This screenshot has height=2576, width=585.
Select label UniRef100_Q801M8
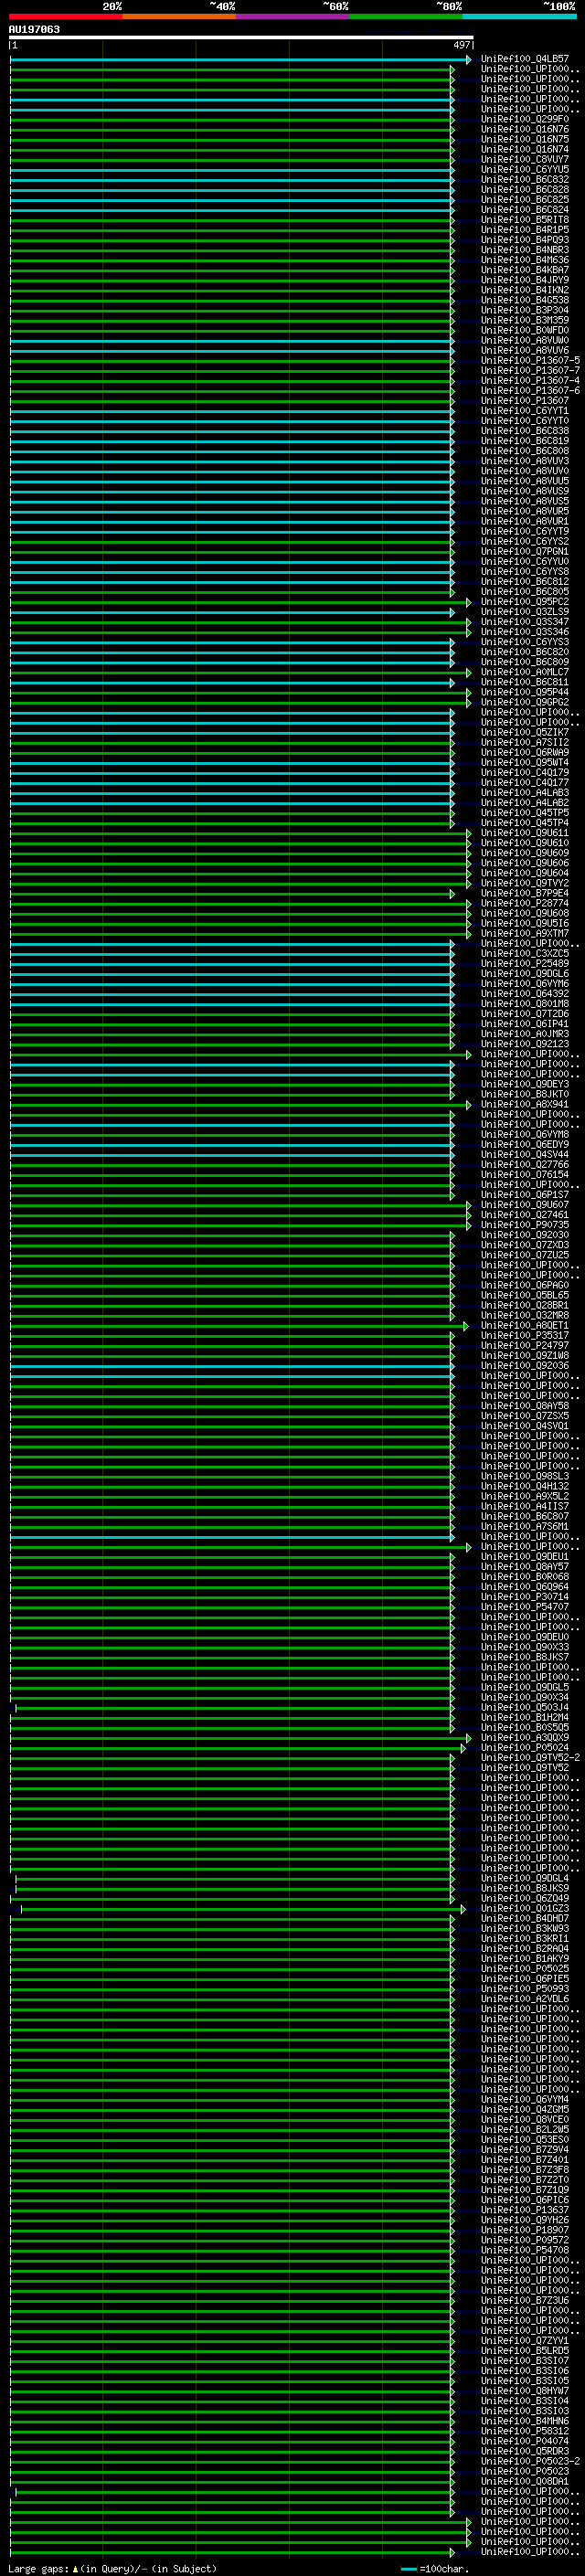(525, 1004)
